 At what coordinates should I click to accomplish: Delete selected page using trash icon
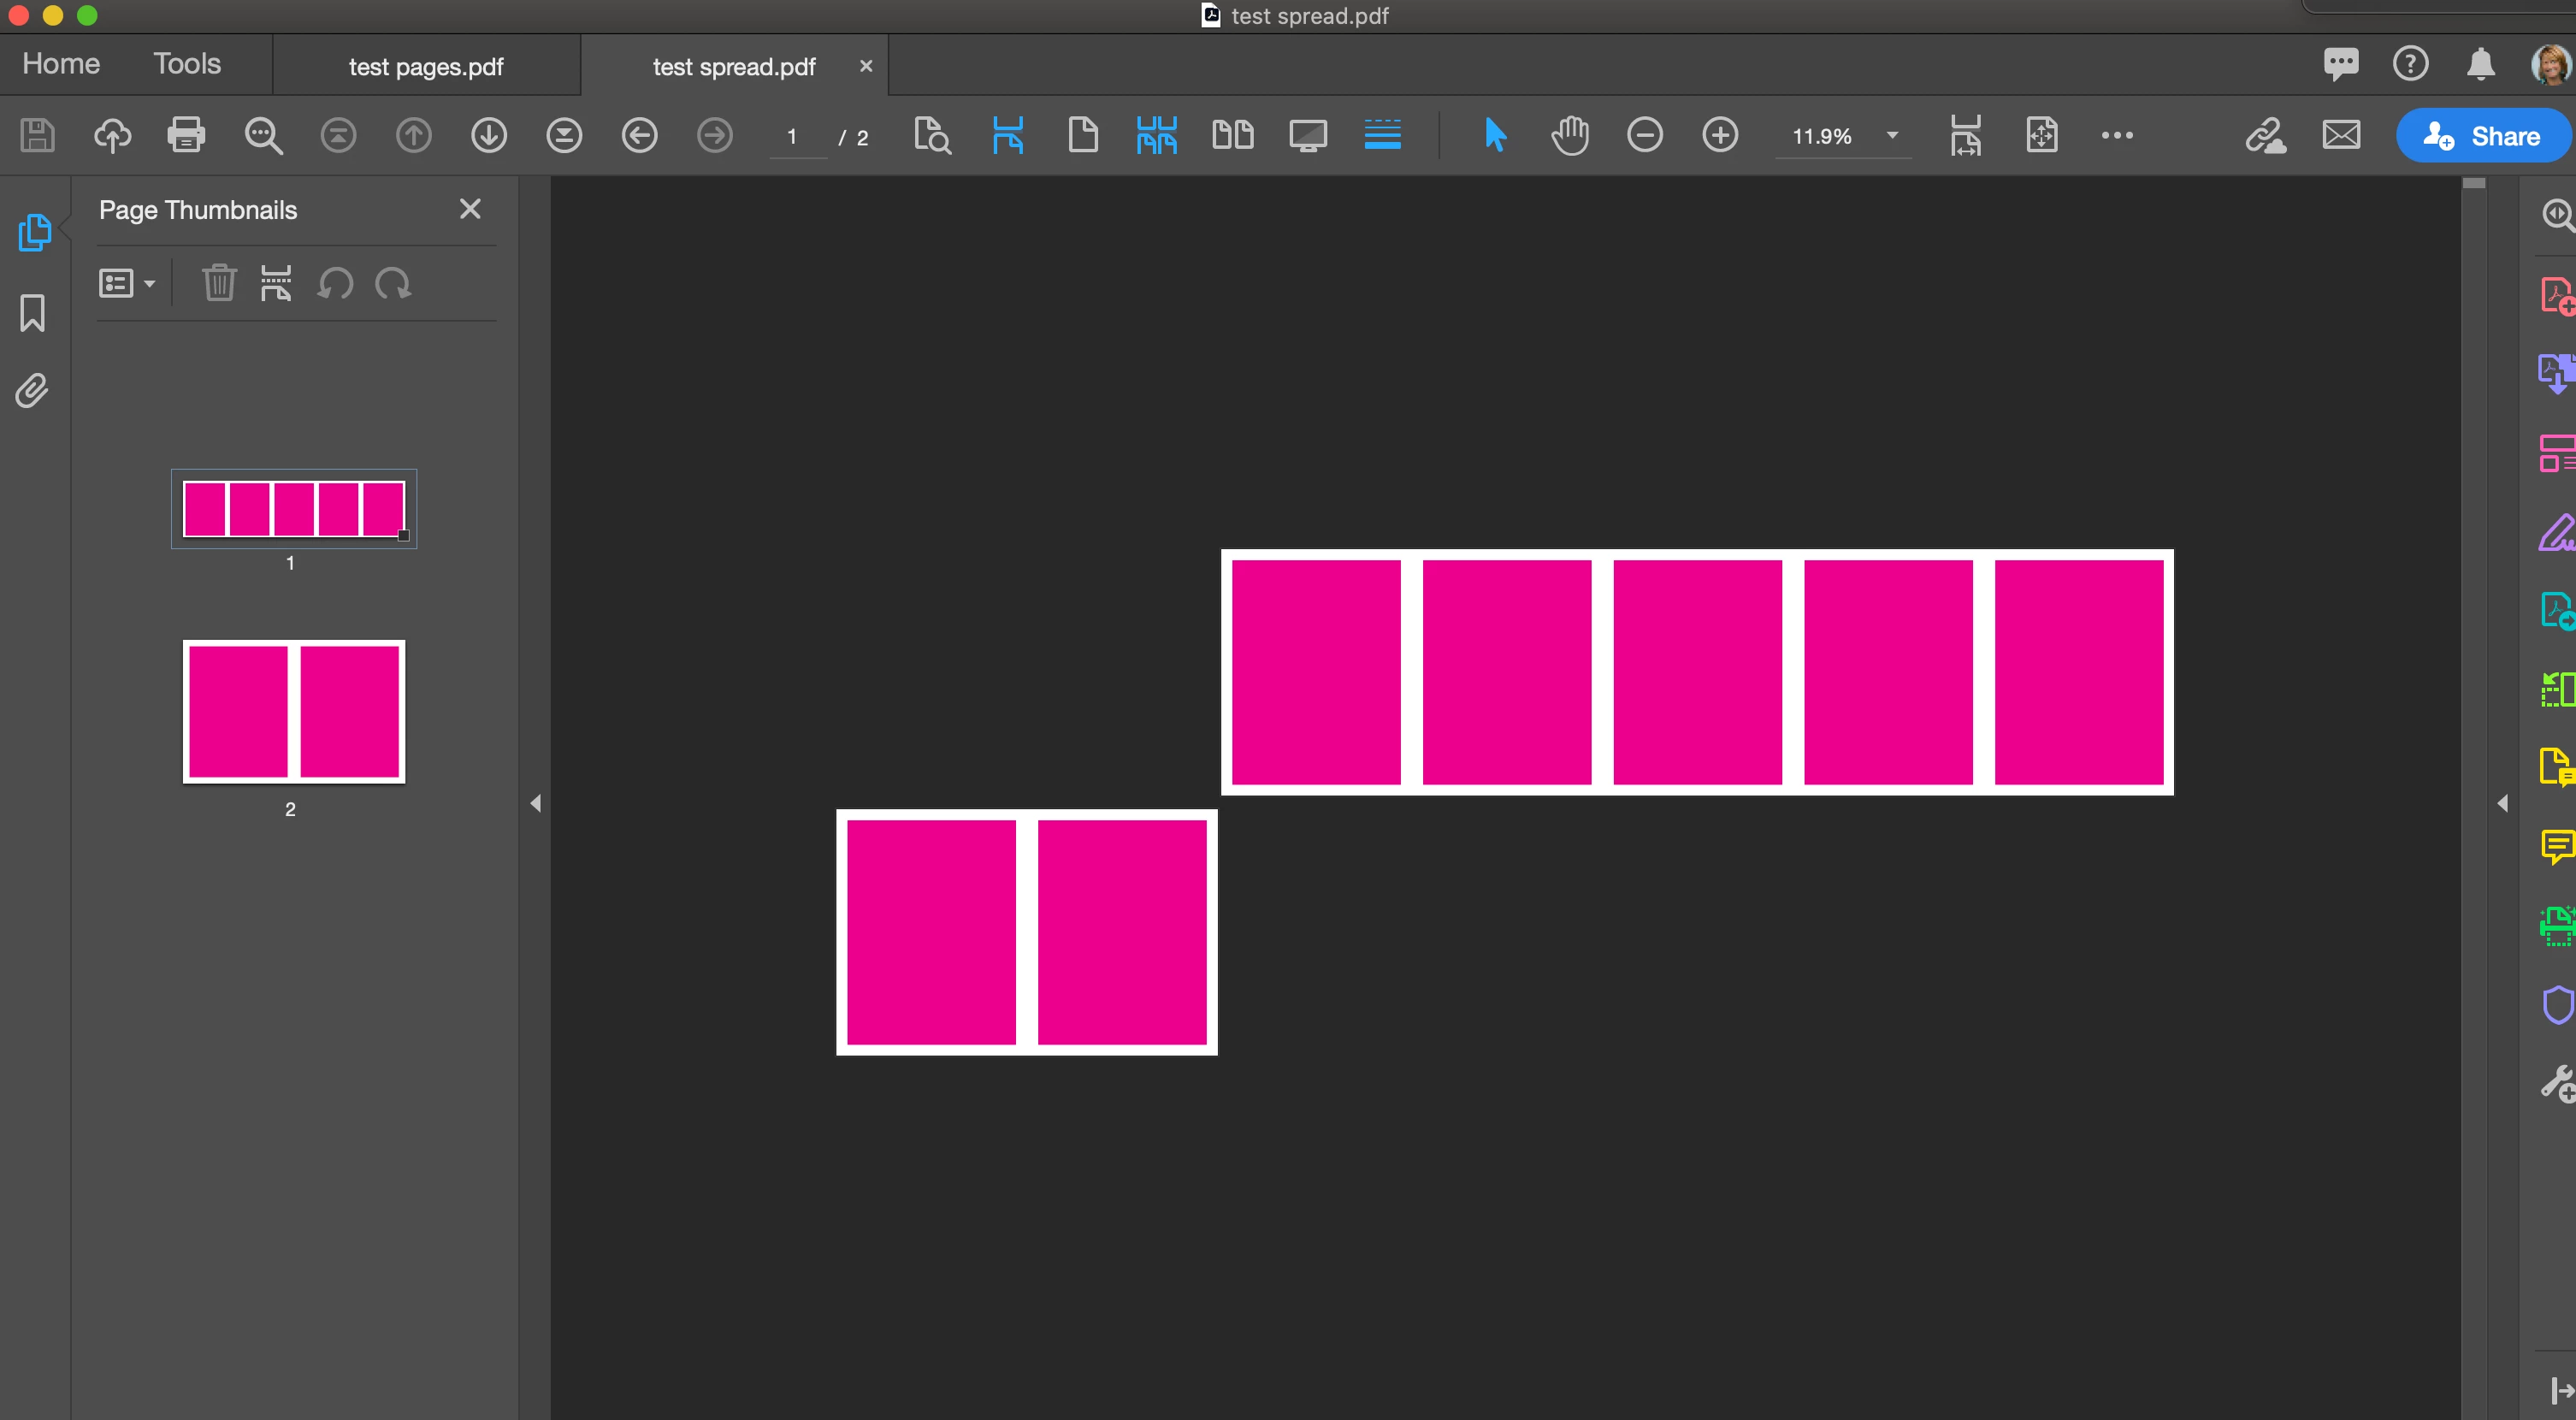pos(219,283)
